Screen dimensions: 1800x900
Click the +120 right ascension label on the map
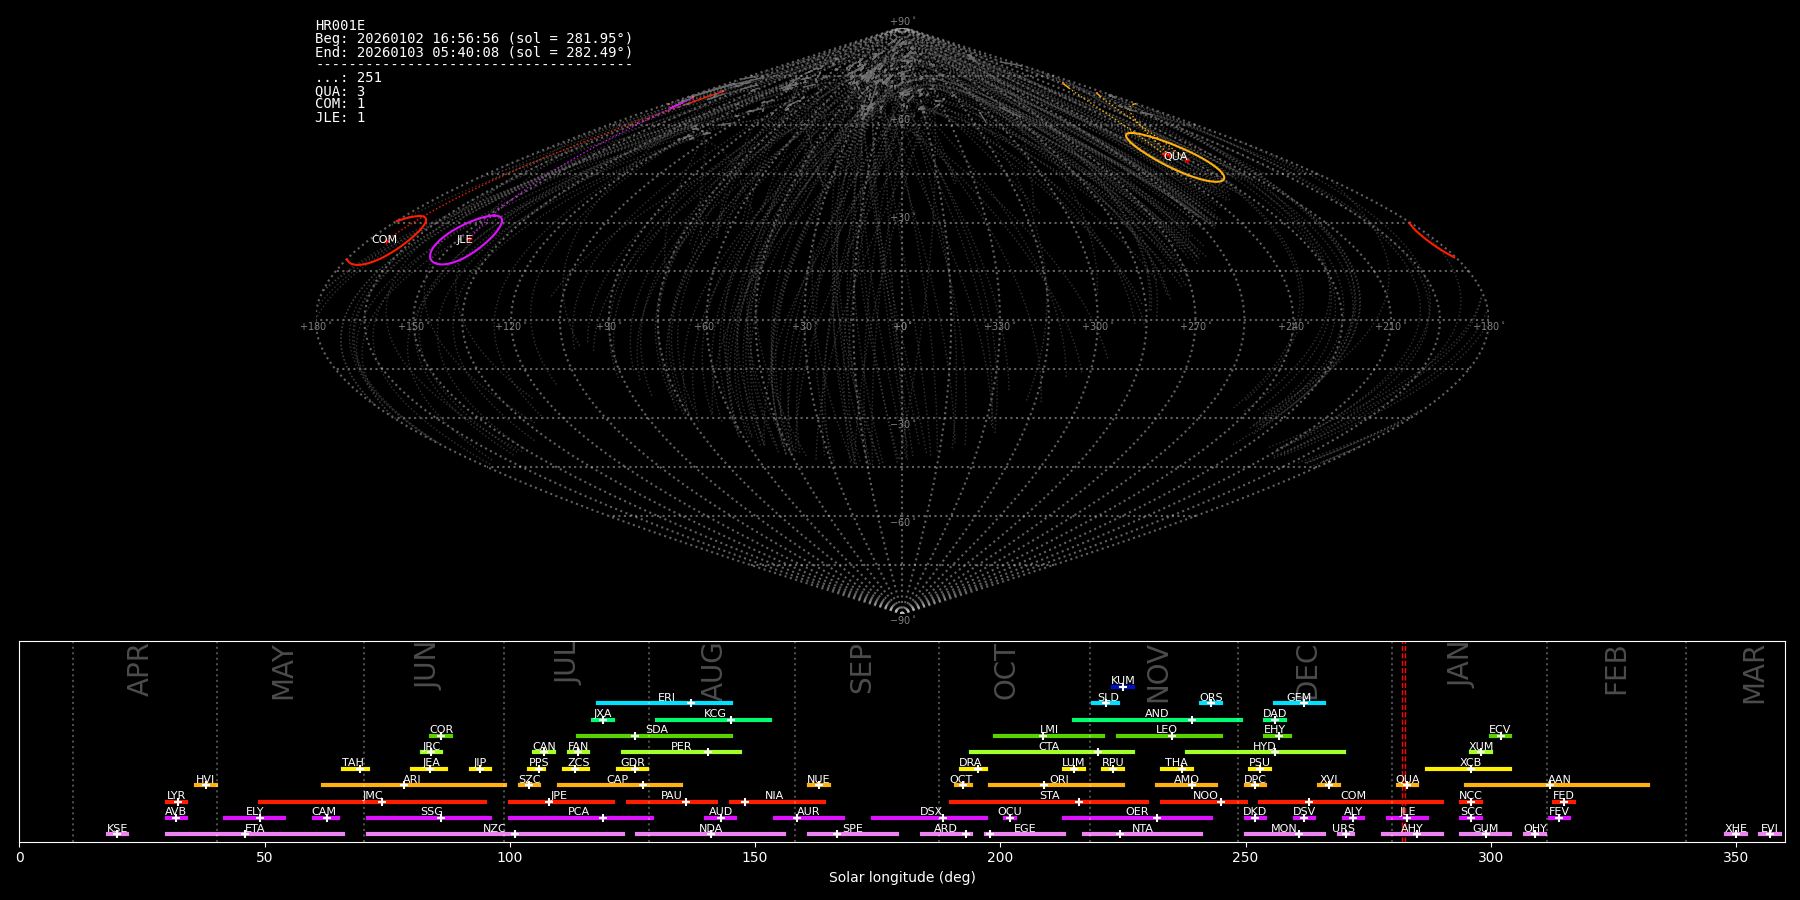point(508,326)
